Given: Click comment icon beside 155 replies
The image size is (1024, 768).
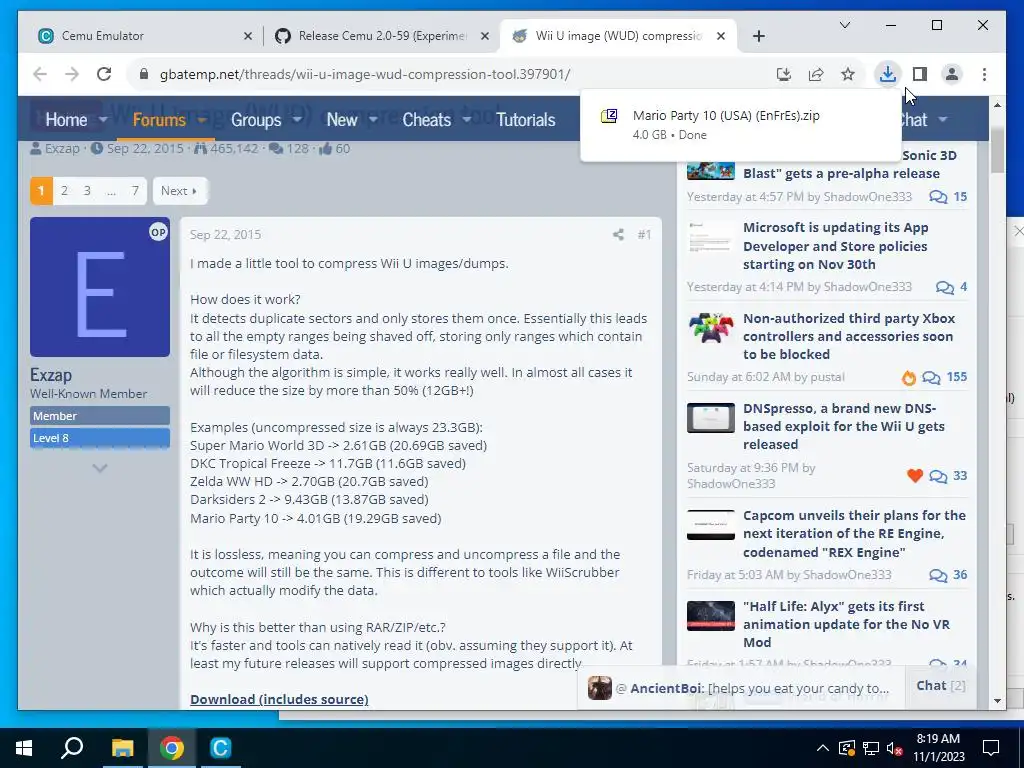Looking at the screenshot, I should pos(931,377).
